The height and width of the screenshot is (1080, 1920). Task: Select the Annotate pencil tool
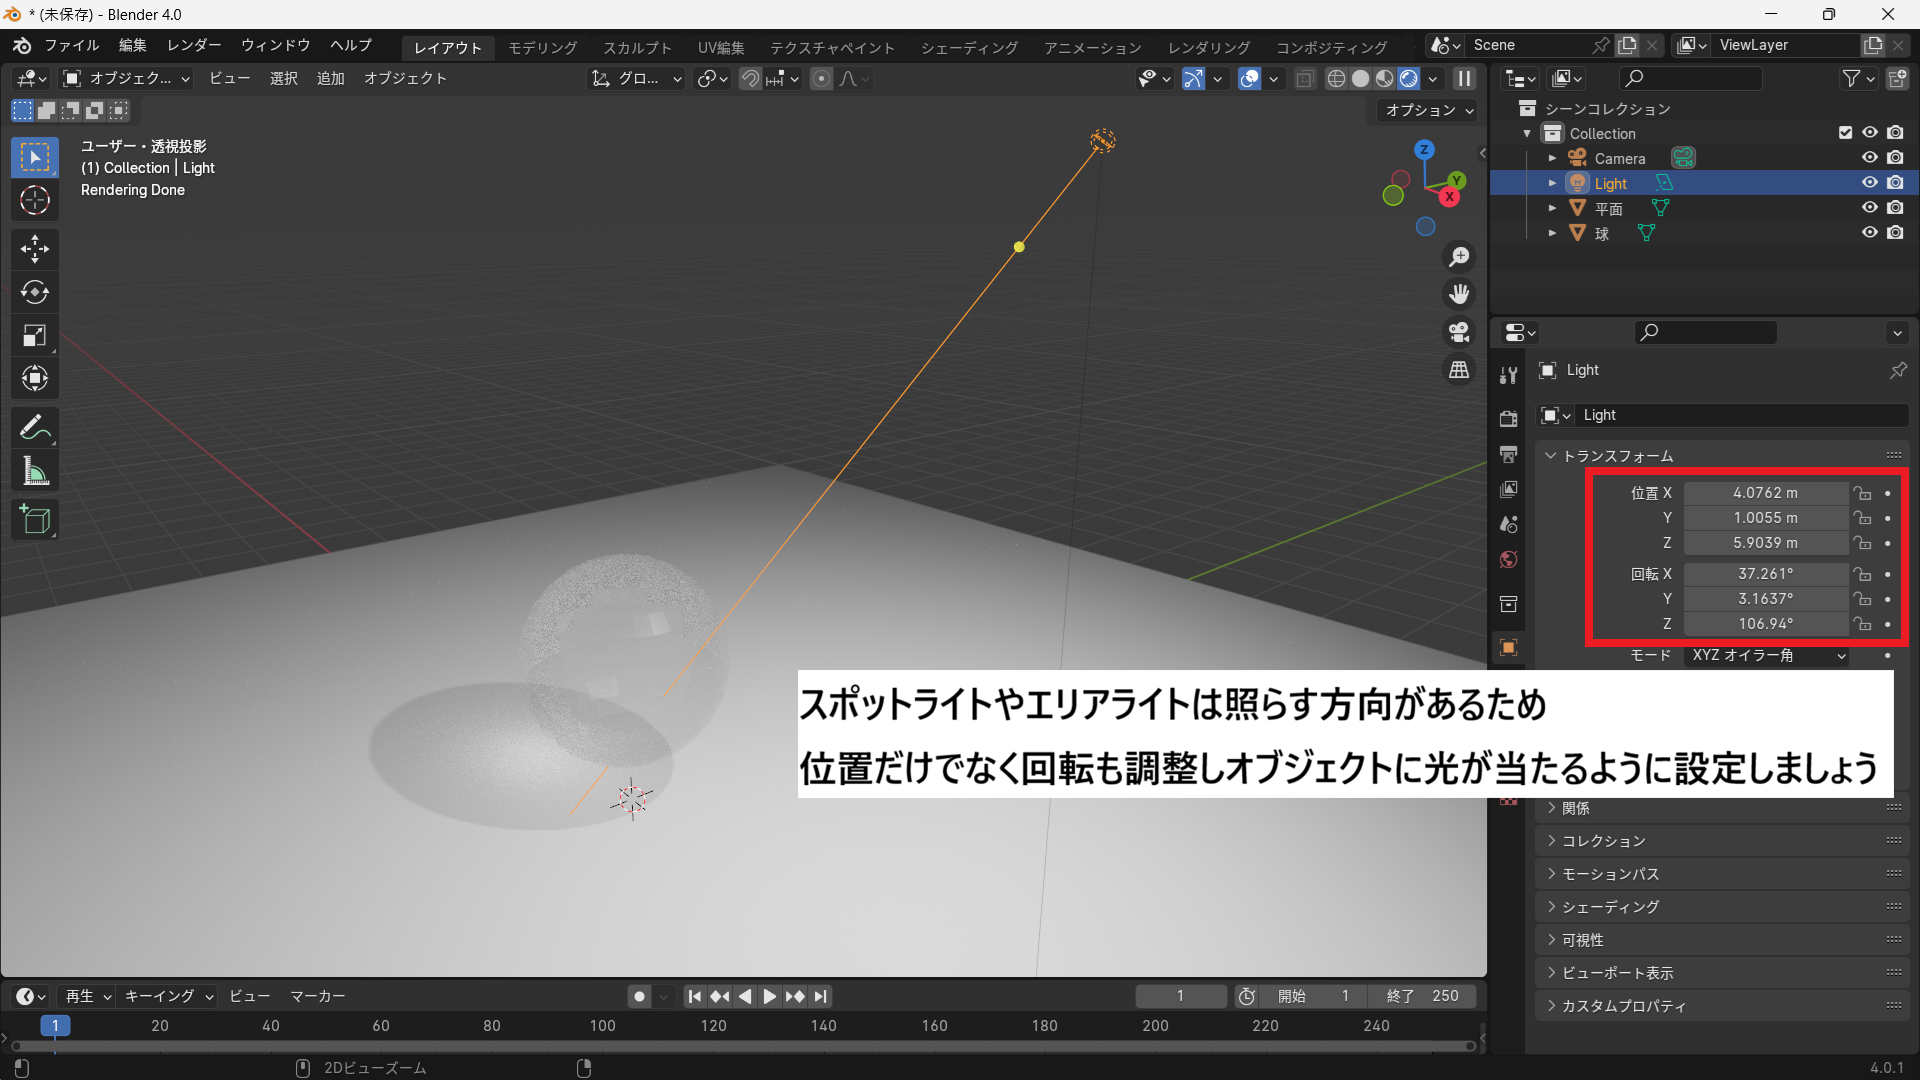[x=35, y=428]
